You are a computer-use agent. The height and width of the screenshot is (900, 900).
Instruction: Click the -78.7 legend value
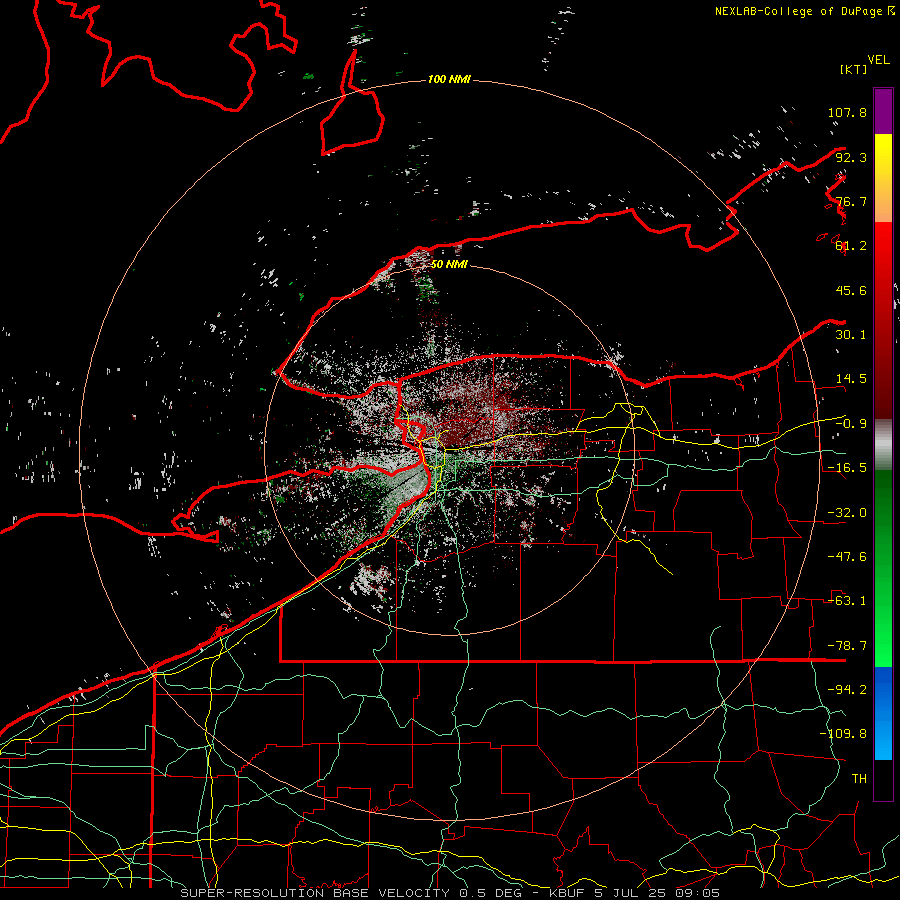coord(847,646)
